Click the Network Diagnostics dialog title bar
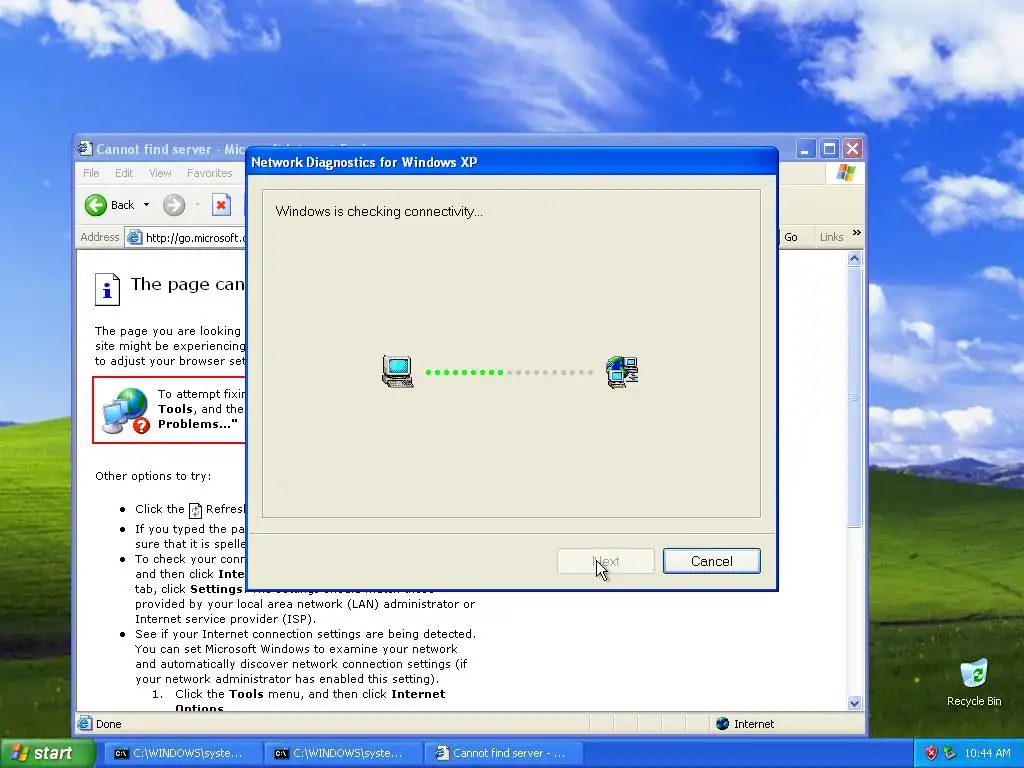Viewport: 1024px width, 768px height. click(512, 162)
